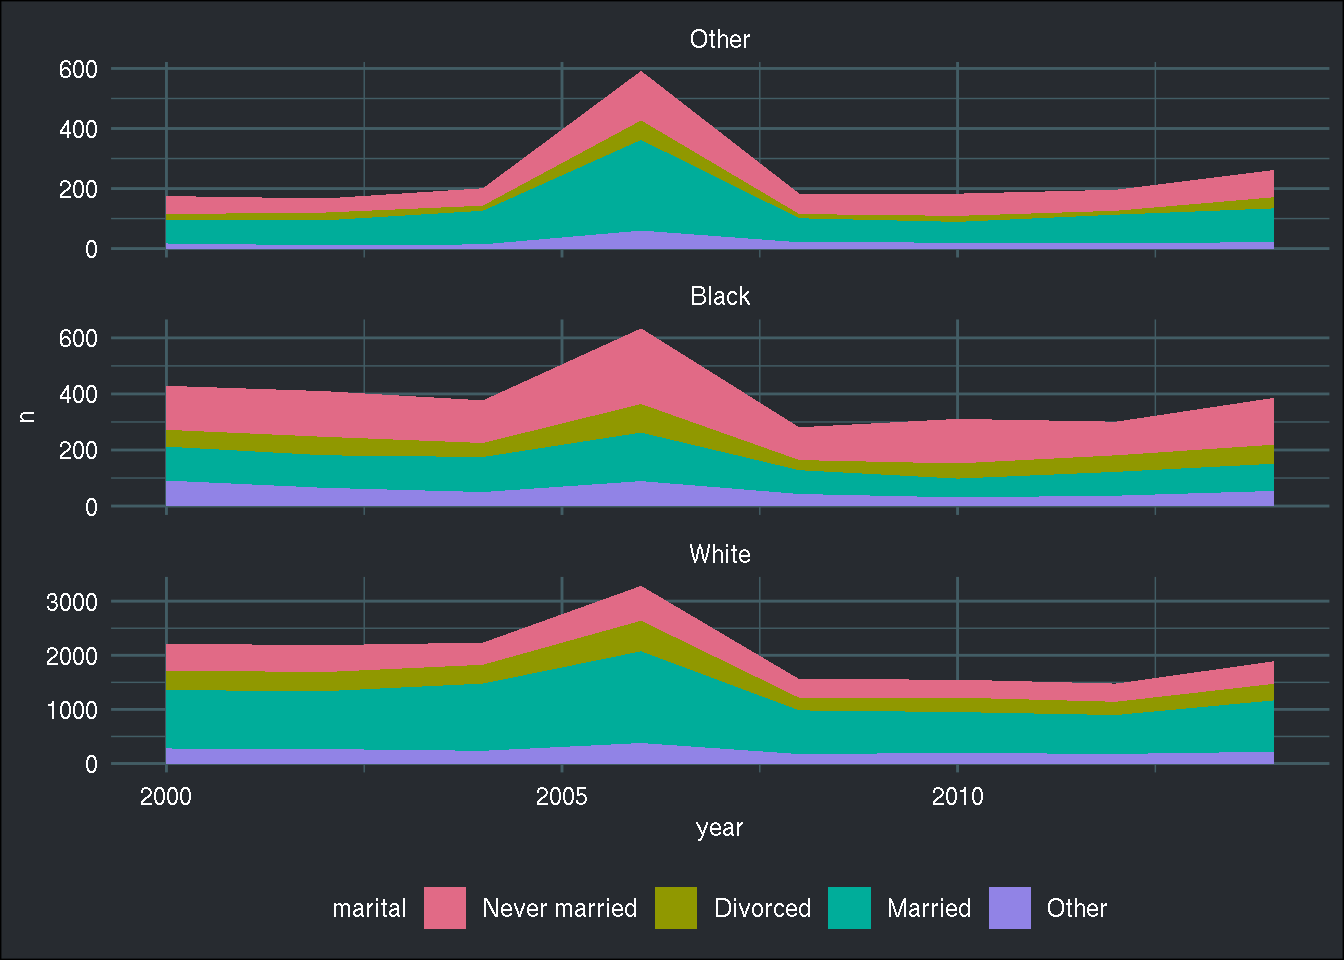Click the marital legend title

click(369, 908)
